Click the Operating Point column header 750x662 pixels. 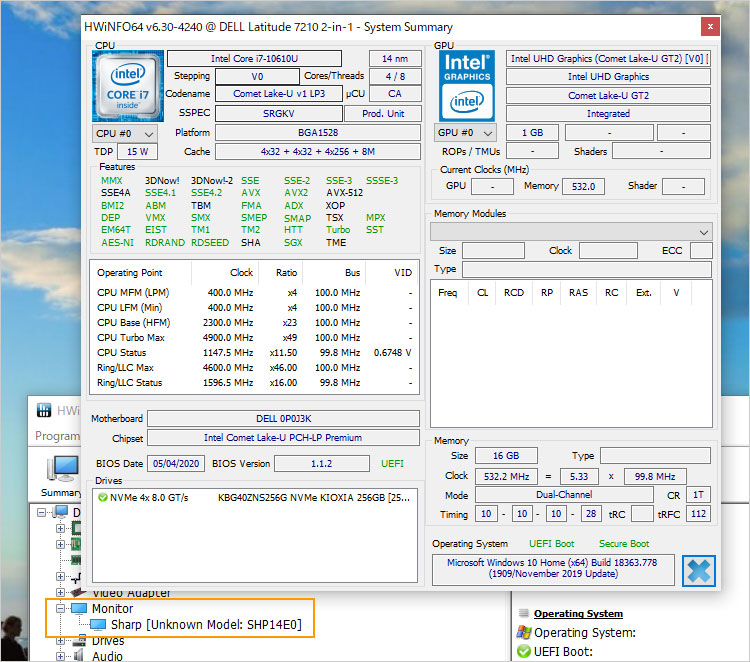[130, 273]
